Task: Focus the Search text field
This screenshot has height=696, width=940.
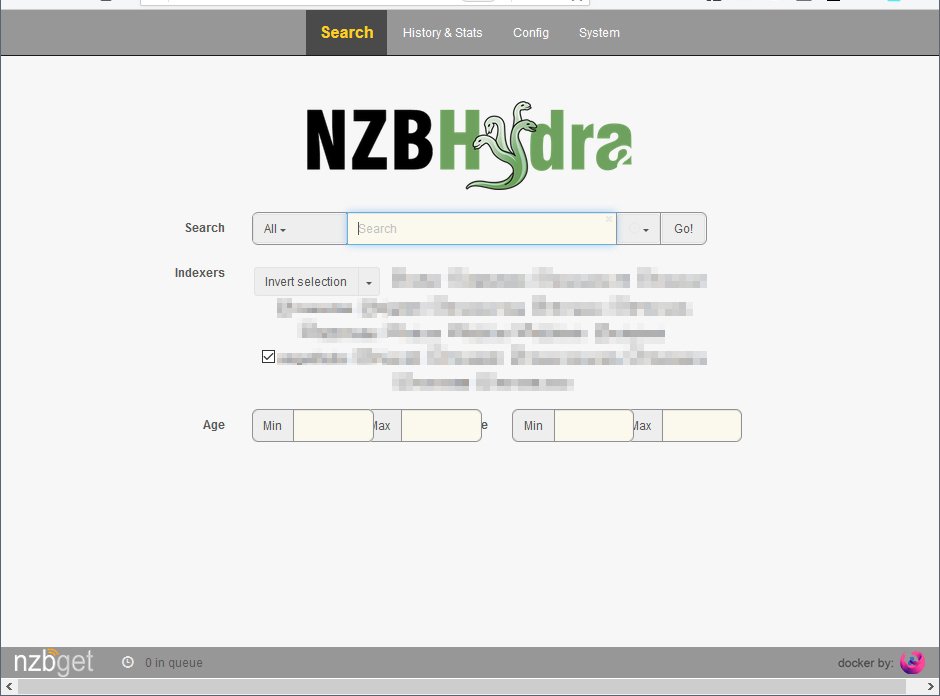Action: click(x=481, y=228)
